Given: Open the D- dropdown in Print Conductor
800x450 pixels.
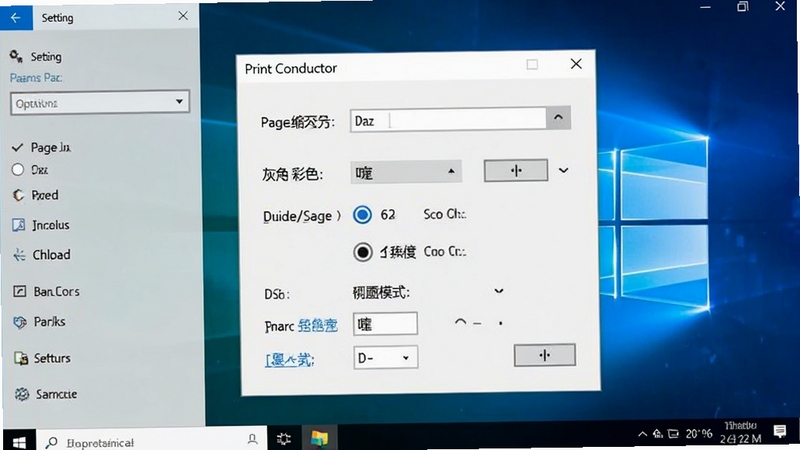Looking at the screenshot, I should click(x=386, y=358).
